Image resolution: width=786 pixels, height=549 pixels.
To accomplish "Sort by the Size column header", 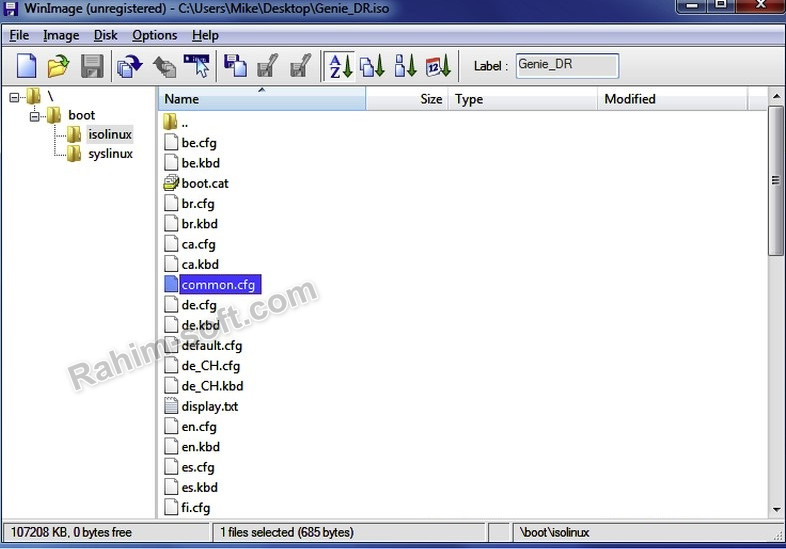I will (407, 99).
